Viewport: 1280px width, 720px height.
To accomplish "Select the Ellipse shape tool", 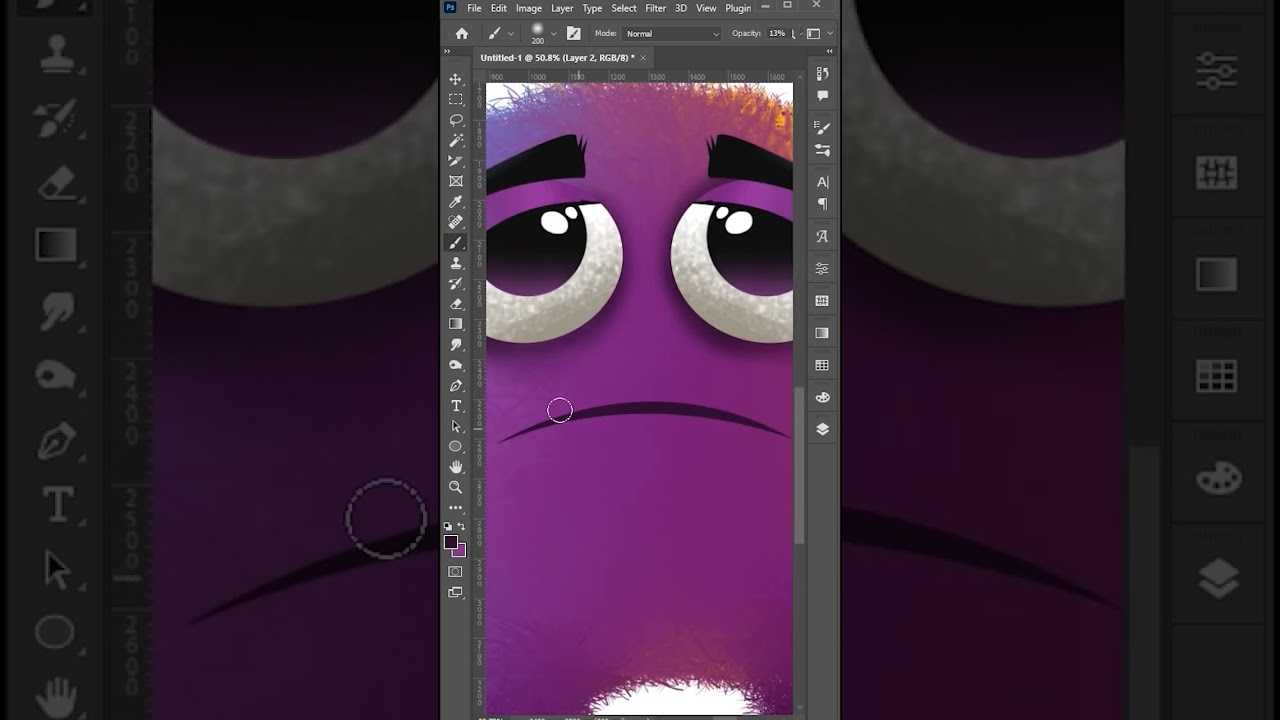I will 456,446.
